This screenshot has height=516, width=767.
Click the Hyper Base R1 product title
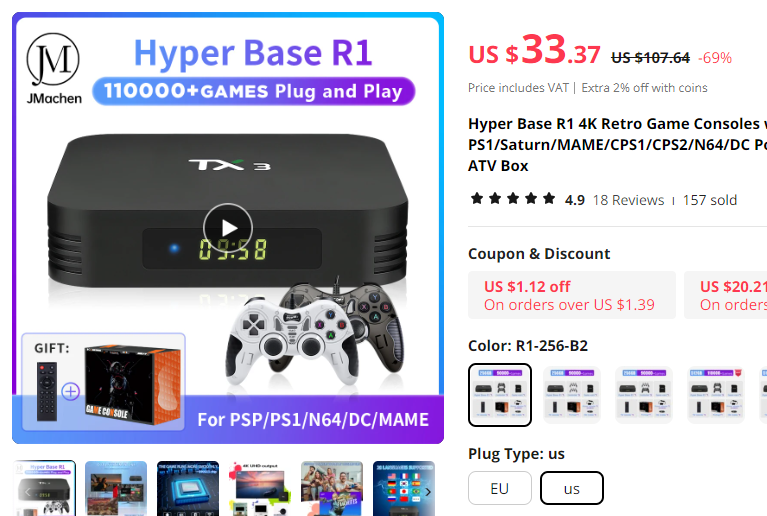pyautogui.click(x=617, y=145)
